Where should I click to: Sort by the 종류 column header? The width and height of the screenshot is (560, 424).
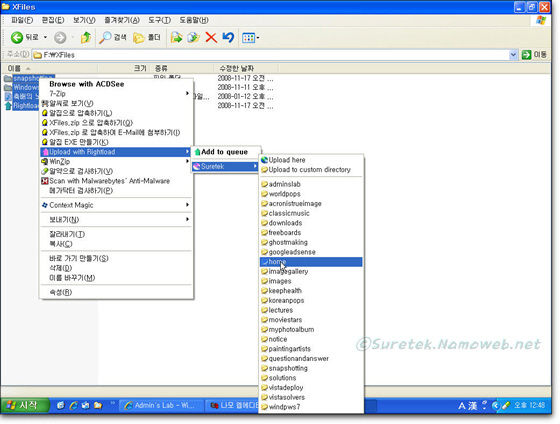[182, 68]
